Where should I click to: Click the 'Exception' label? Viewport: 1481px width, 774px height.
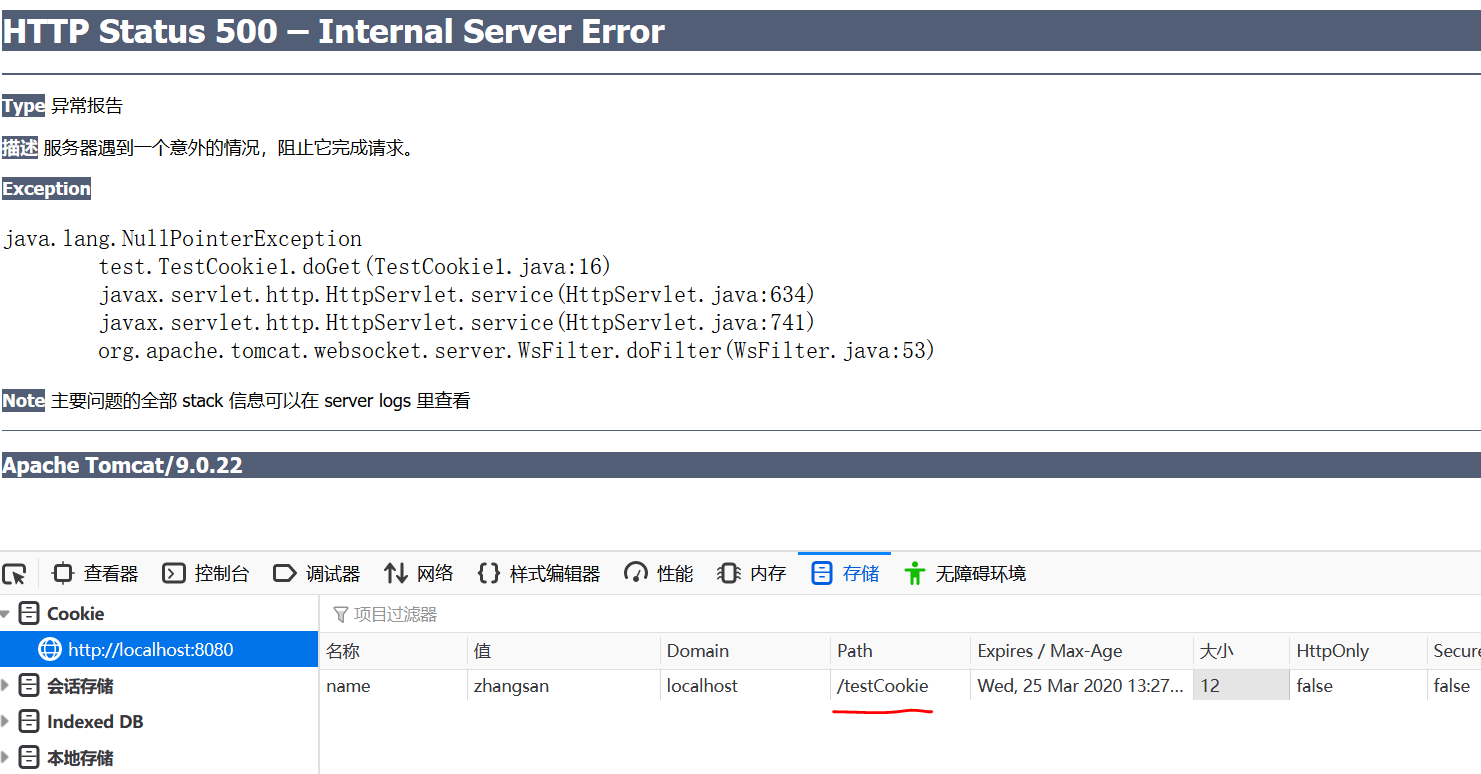pyautogui.click(x=46, y=189)
